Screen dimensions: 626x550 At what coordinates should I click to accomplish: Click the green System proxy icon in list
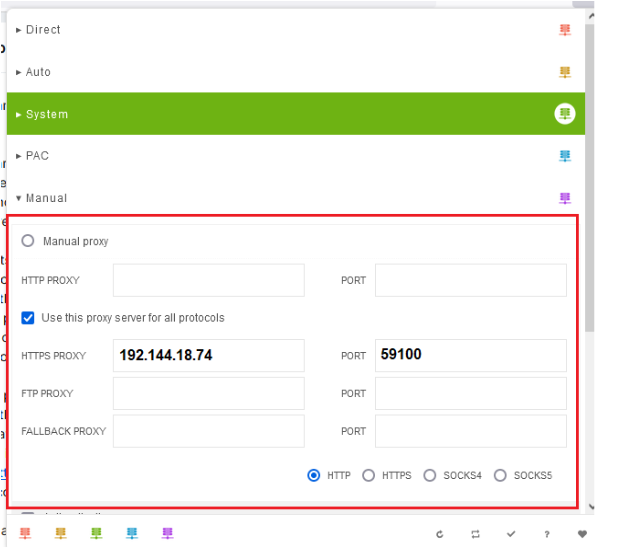(565, 114)
